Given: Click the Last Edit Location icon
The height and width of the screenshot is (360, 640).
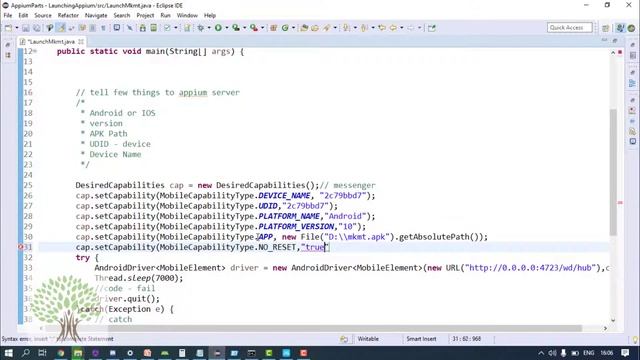Looking at the screenshot, I should click(x=382, y=28).
